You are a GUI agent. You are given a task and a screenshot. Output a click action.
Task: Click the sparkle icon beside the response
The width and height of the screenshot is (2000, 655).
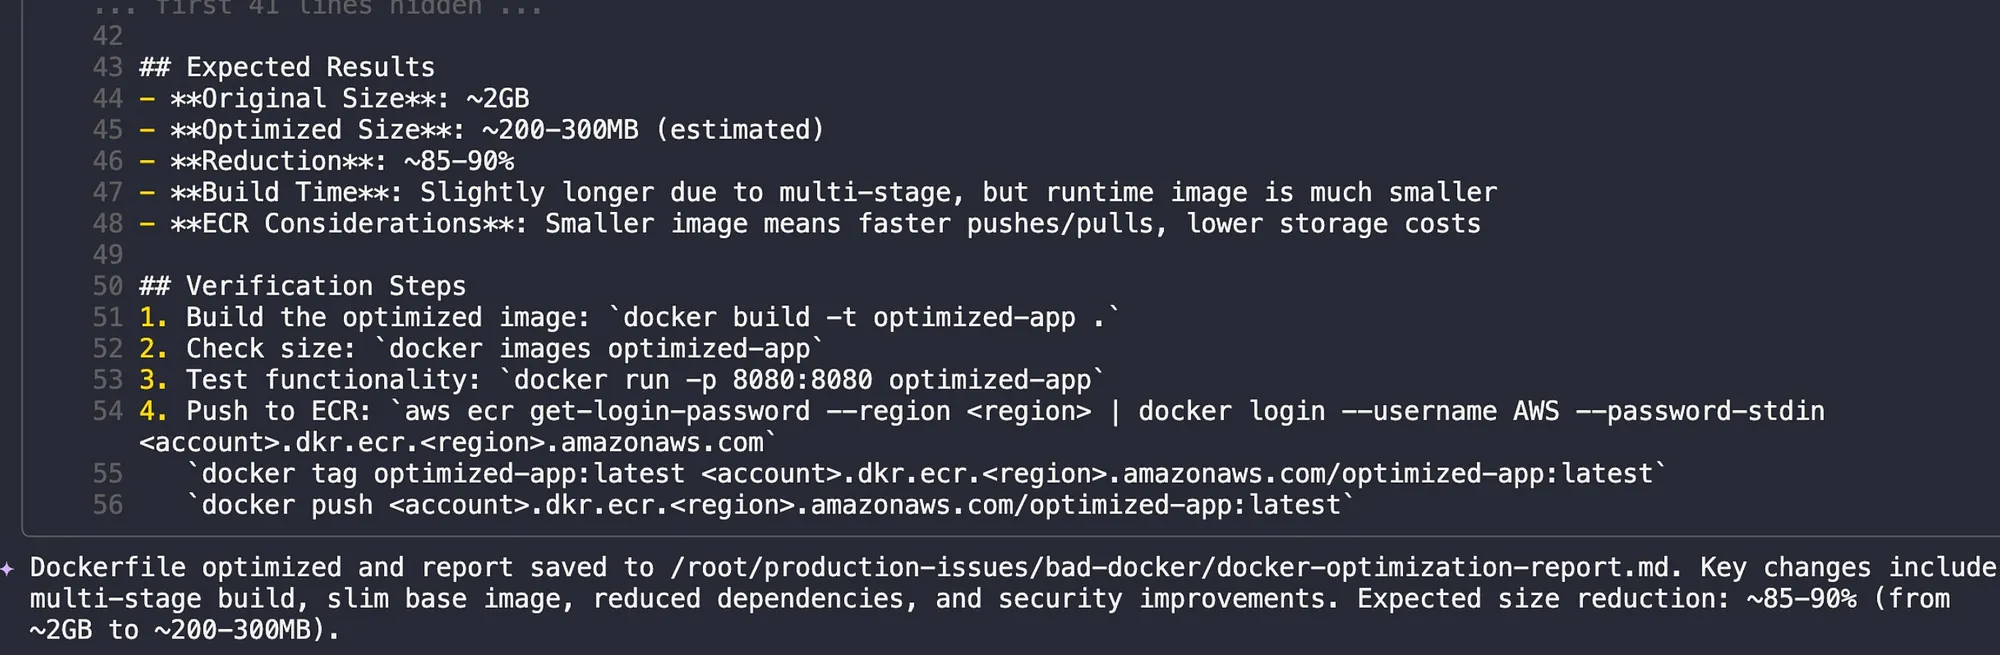[8, 569]
